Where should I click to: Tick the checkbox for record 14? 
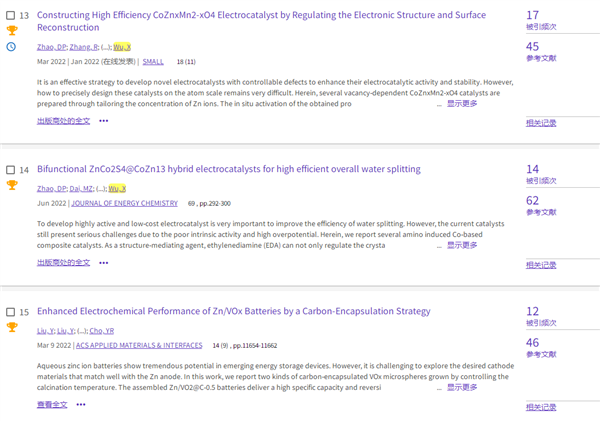tap(10, 169)
